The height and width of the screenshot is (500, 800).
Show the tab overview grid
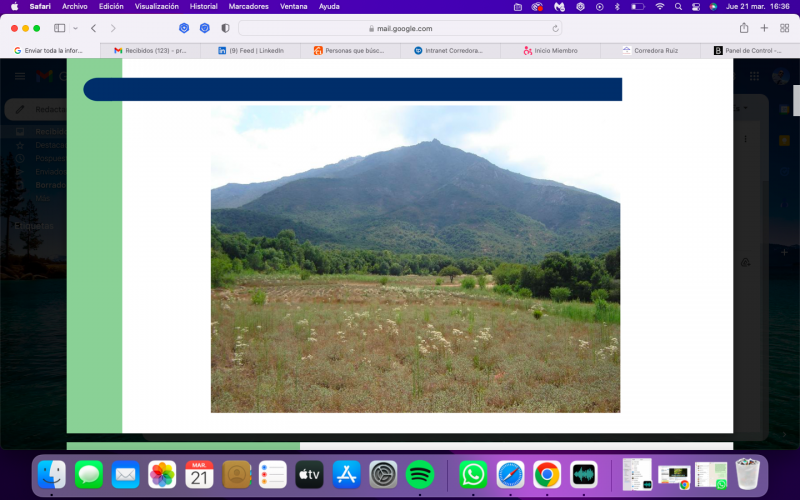pyautogui.click(x=785, y=28)
